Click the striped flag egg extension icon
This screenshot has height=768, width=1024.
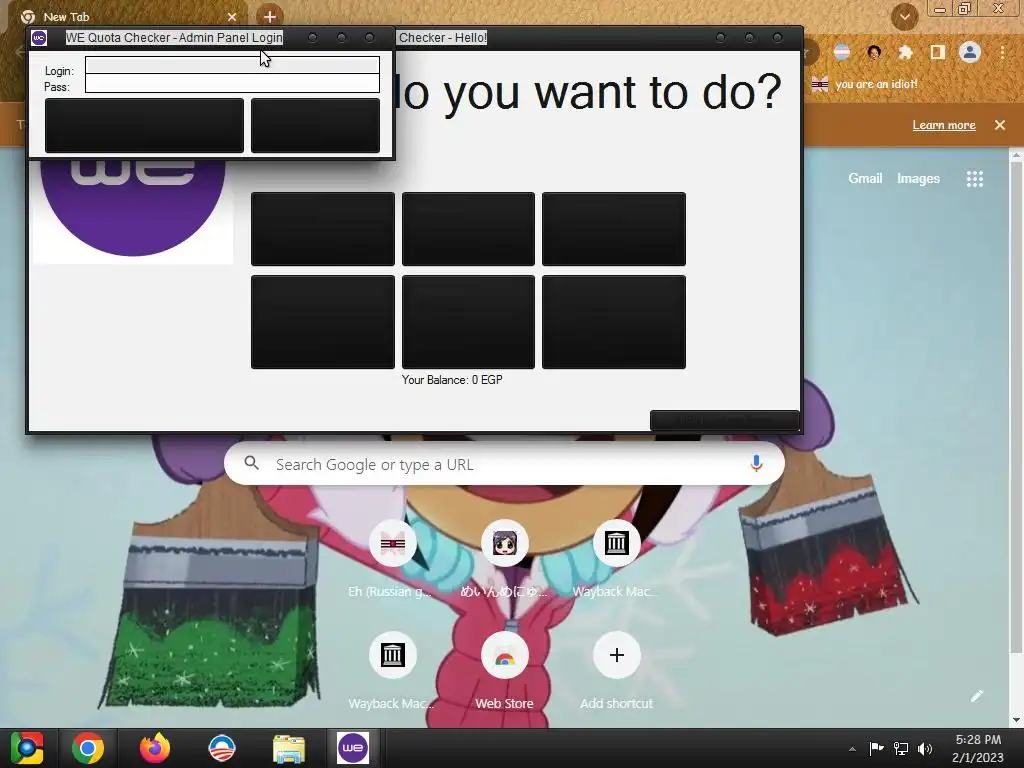click(842, 52)
